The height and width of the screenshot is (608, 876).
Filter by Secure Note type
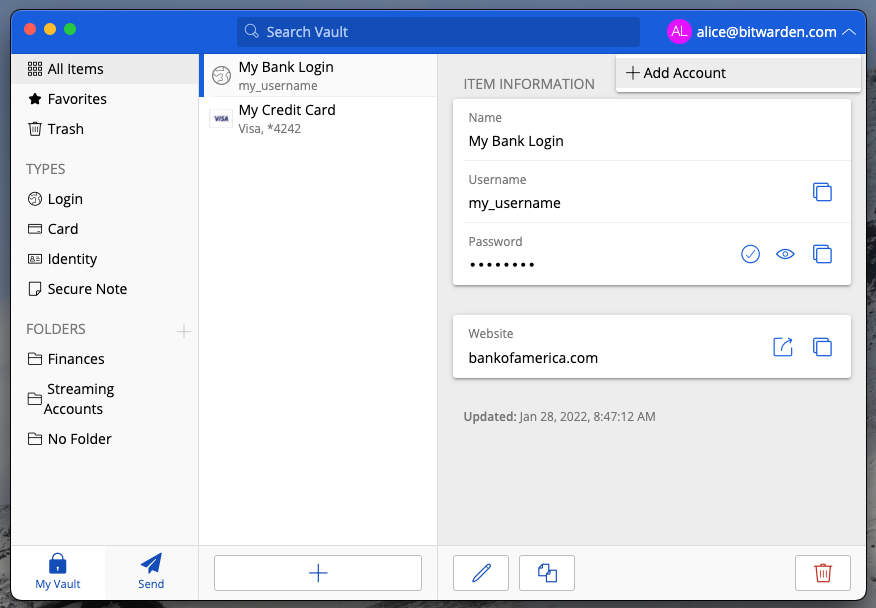(105, 289)
